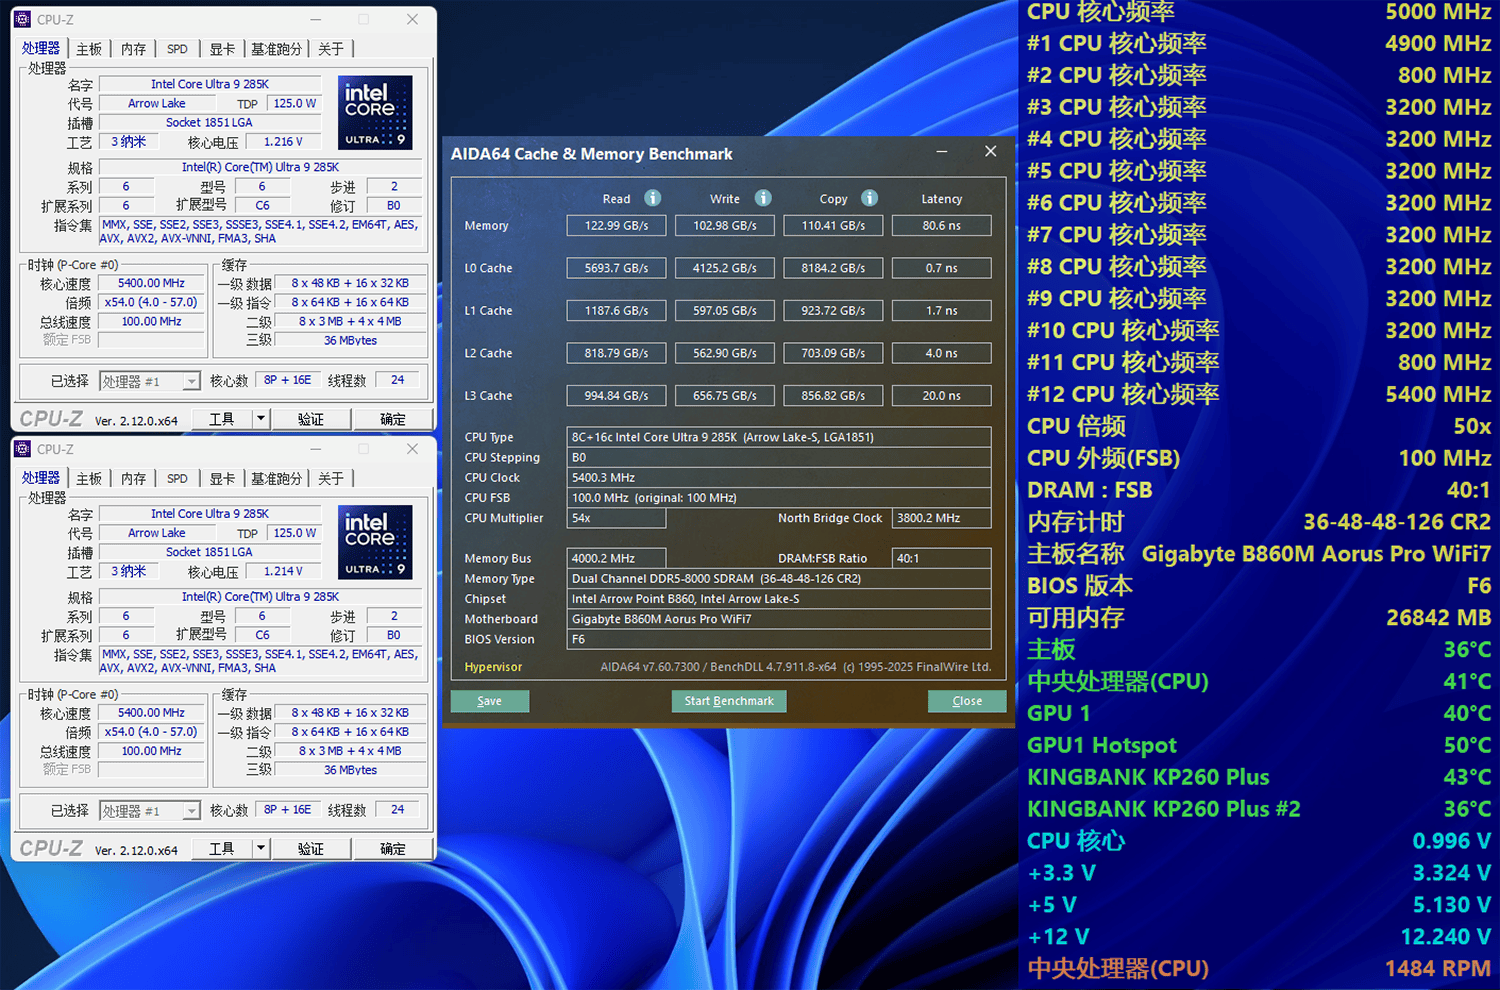The image size is (1500, 990).
Task: Select 处理器 tab in upper CPU-Z
Action: point(41,48)
